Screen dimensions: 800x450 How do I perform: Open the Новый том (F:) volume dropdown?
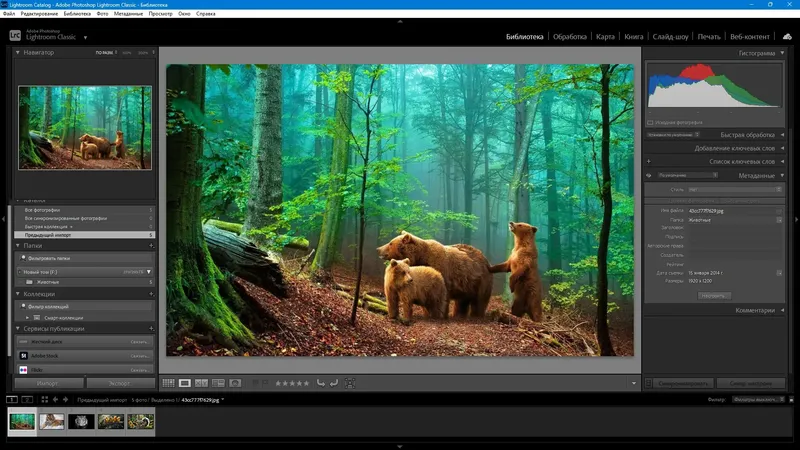tap(149, 272)
